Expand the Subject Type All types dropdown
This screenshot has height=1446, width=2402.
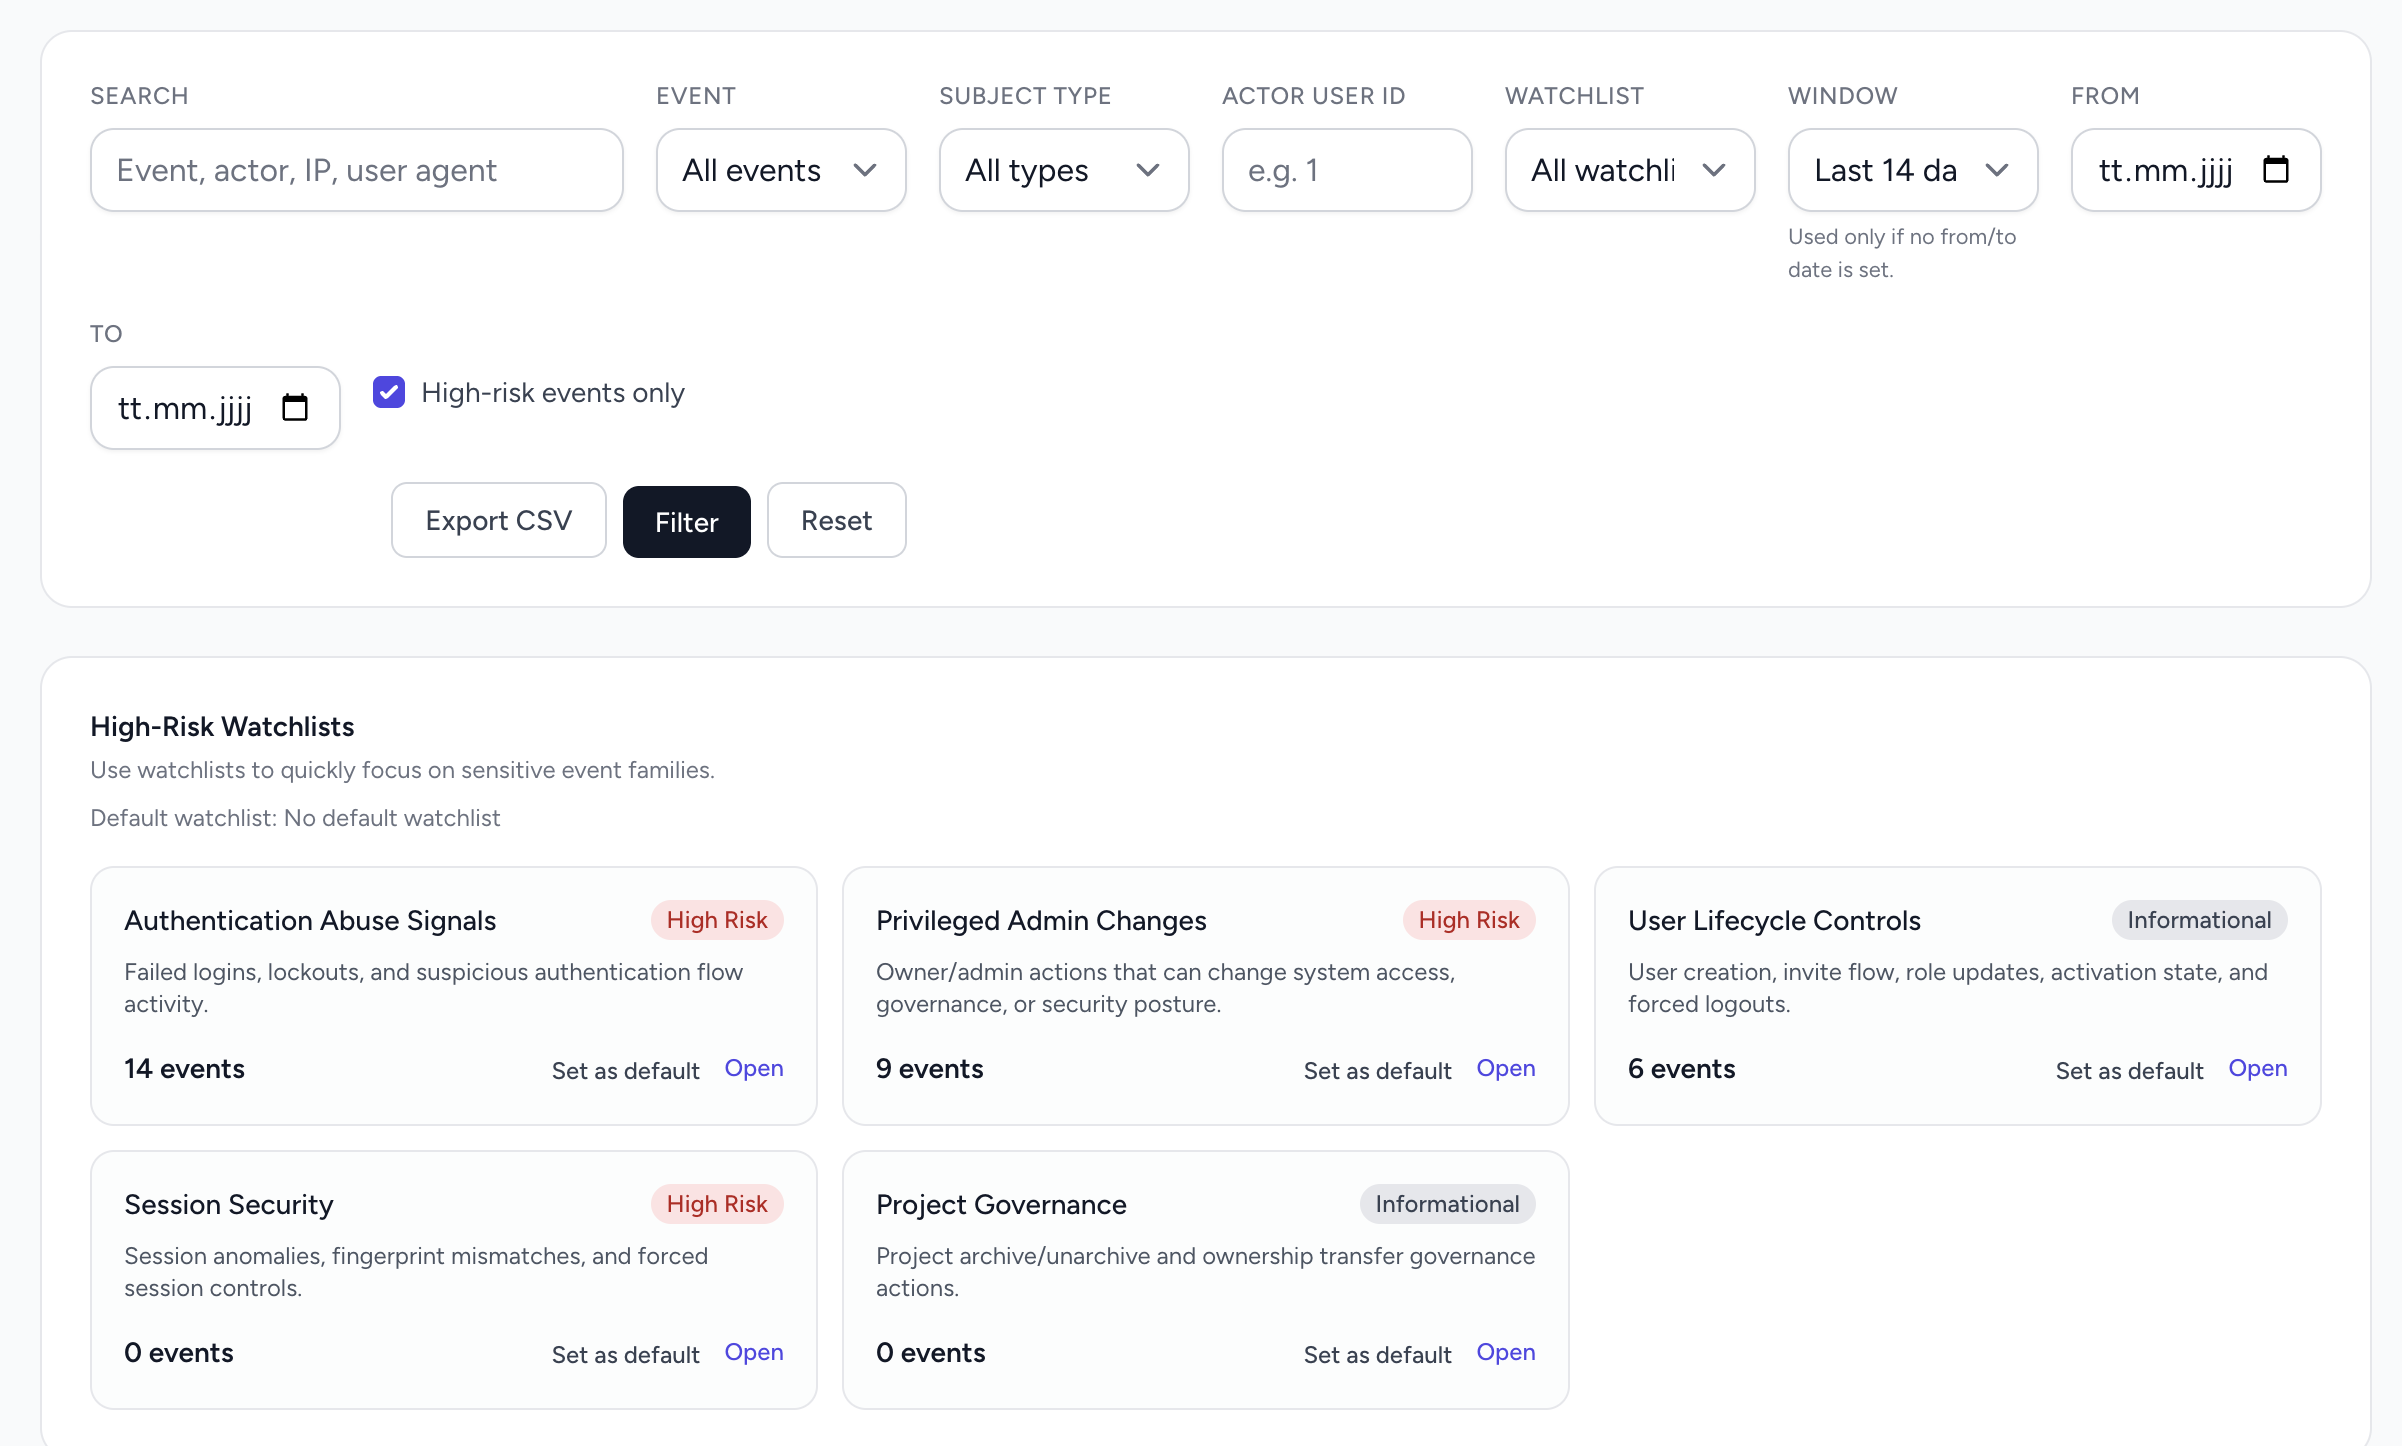coord(1064,170)
